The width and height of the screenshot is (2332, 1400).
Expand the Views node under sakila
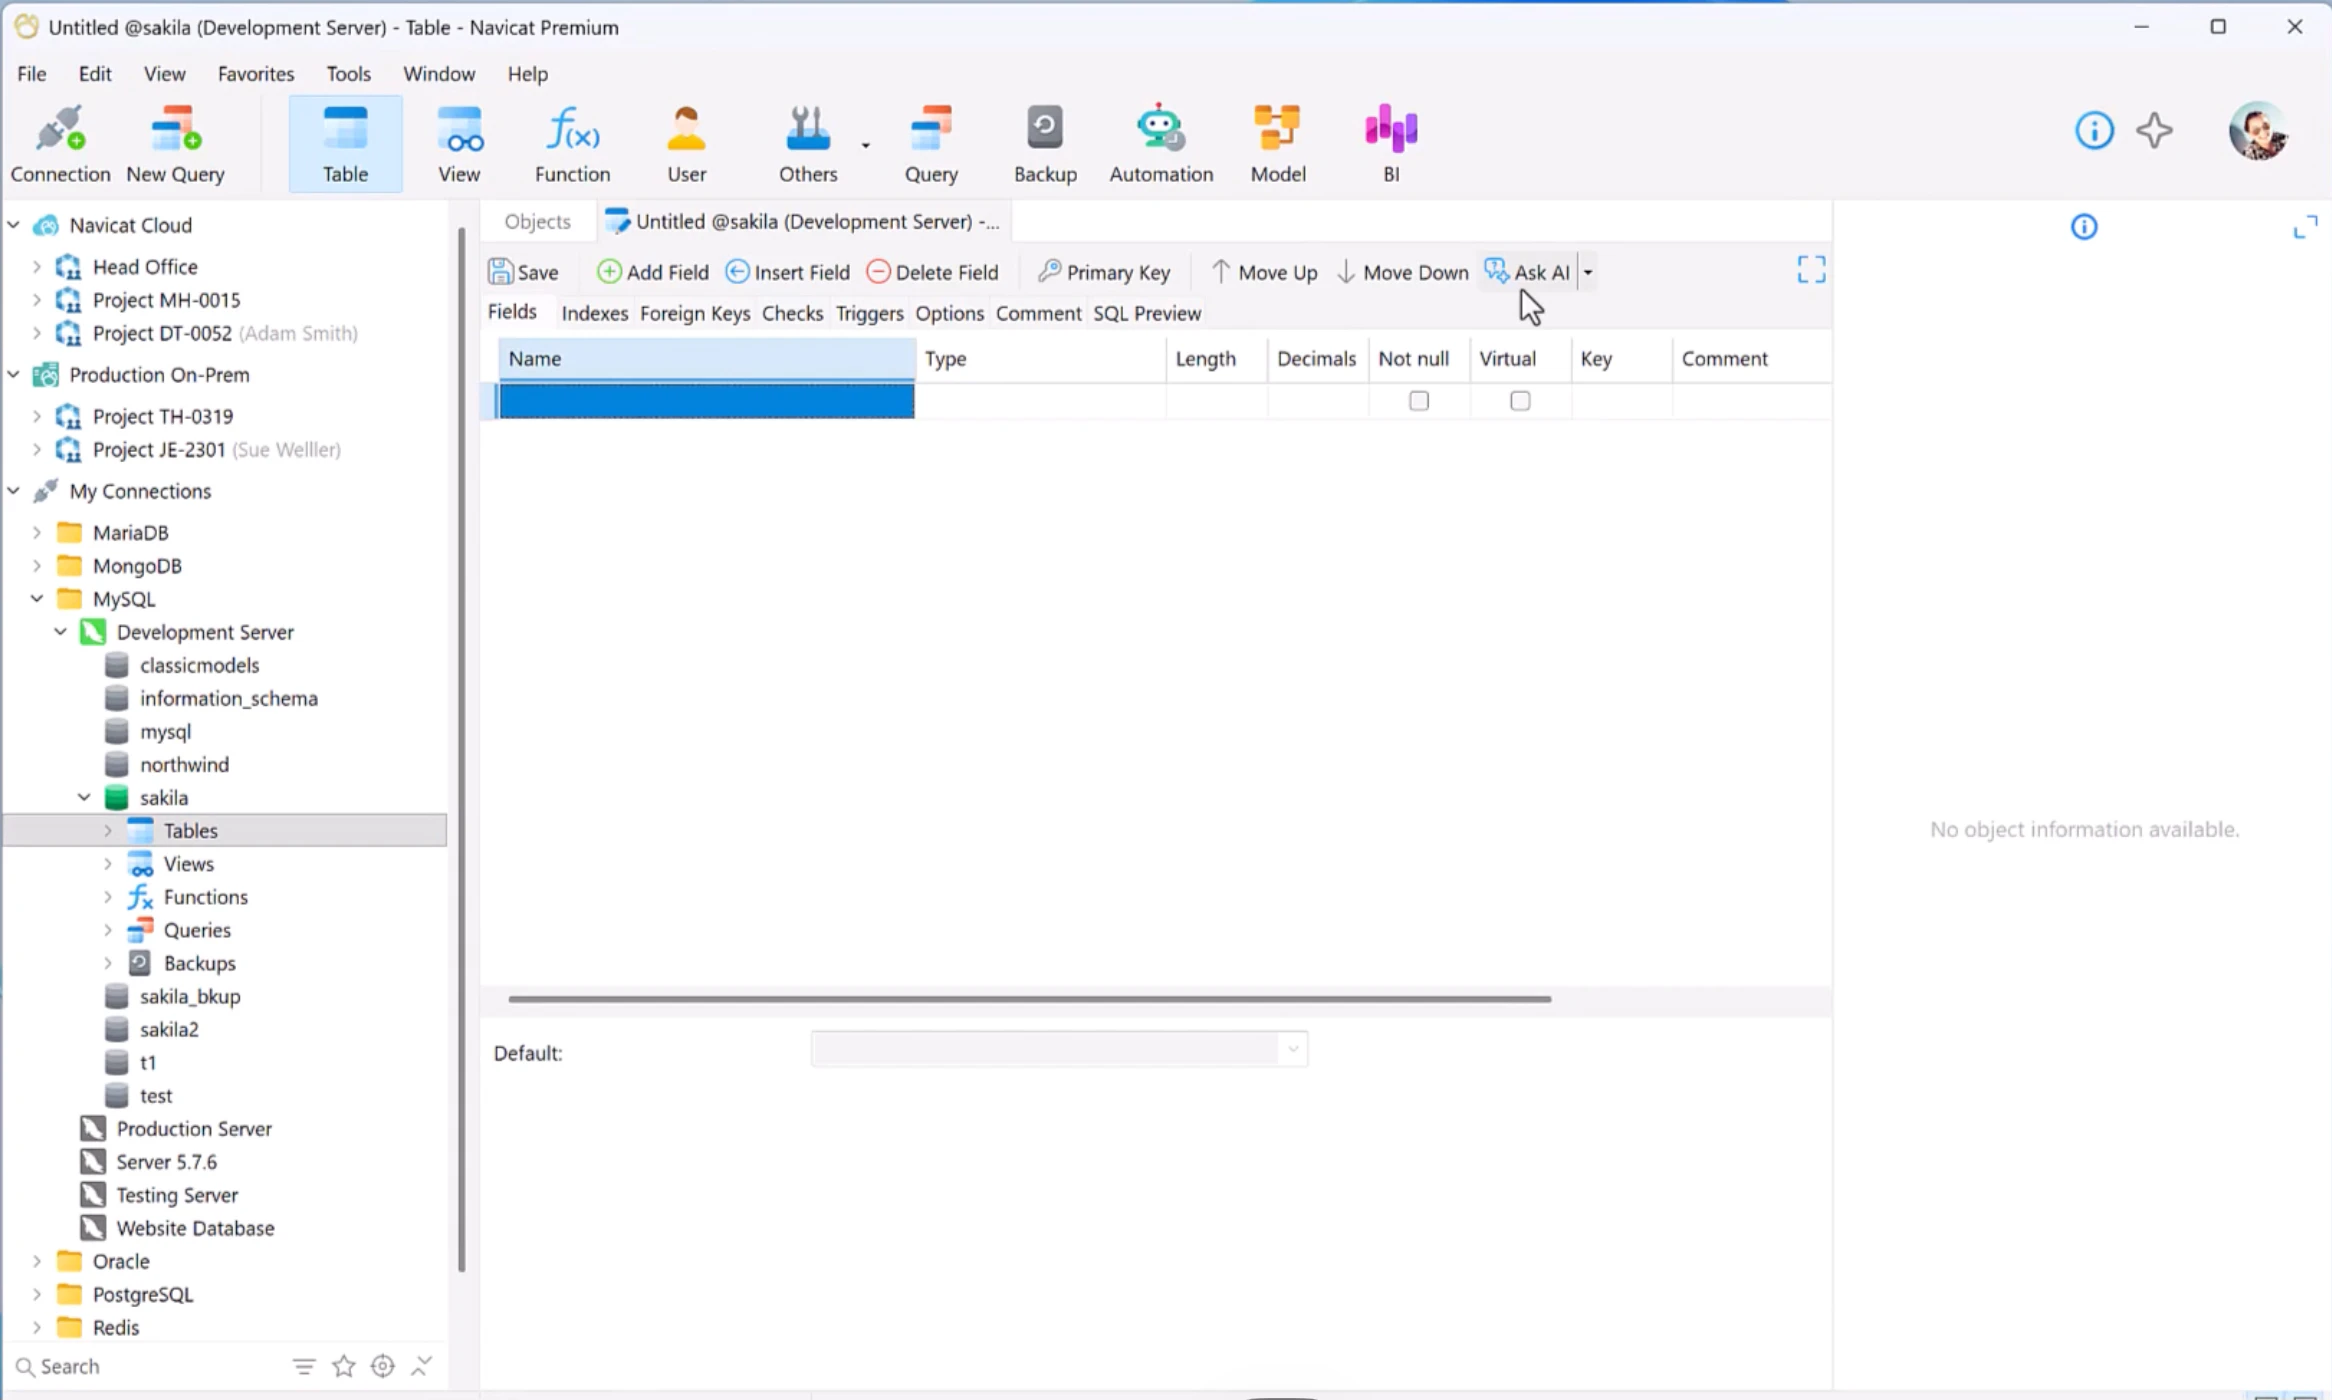click(x=108, y=864)
